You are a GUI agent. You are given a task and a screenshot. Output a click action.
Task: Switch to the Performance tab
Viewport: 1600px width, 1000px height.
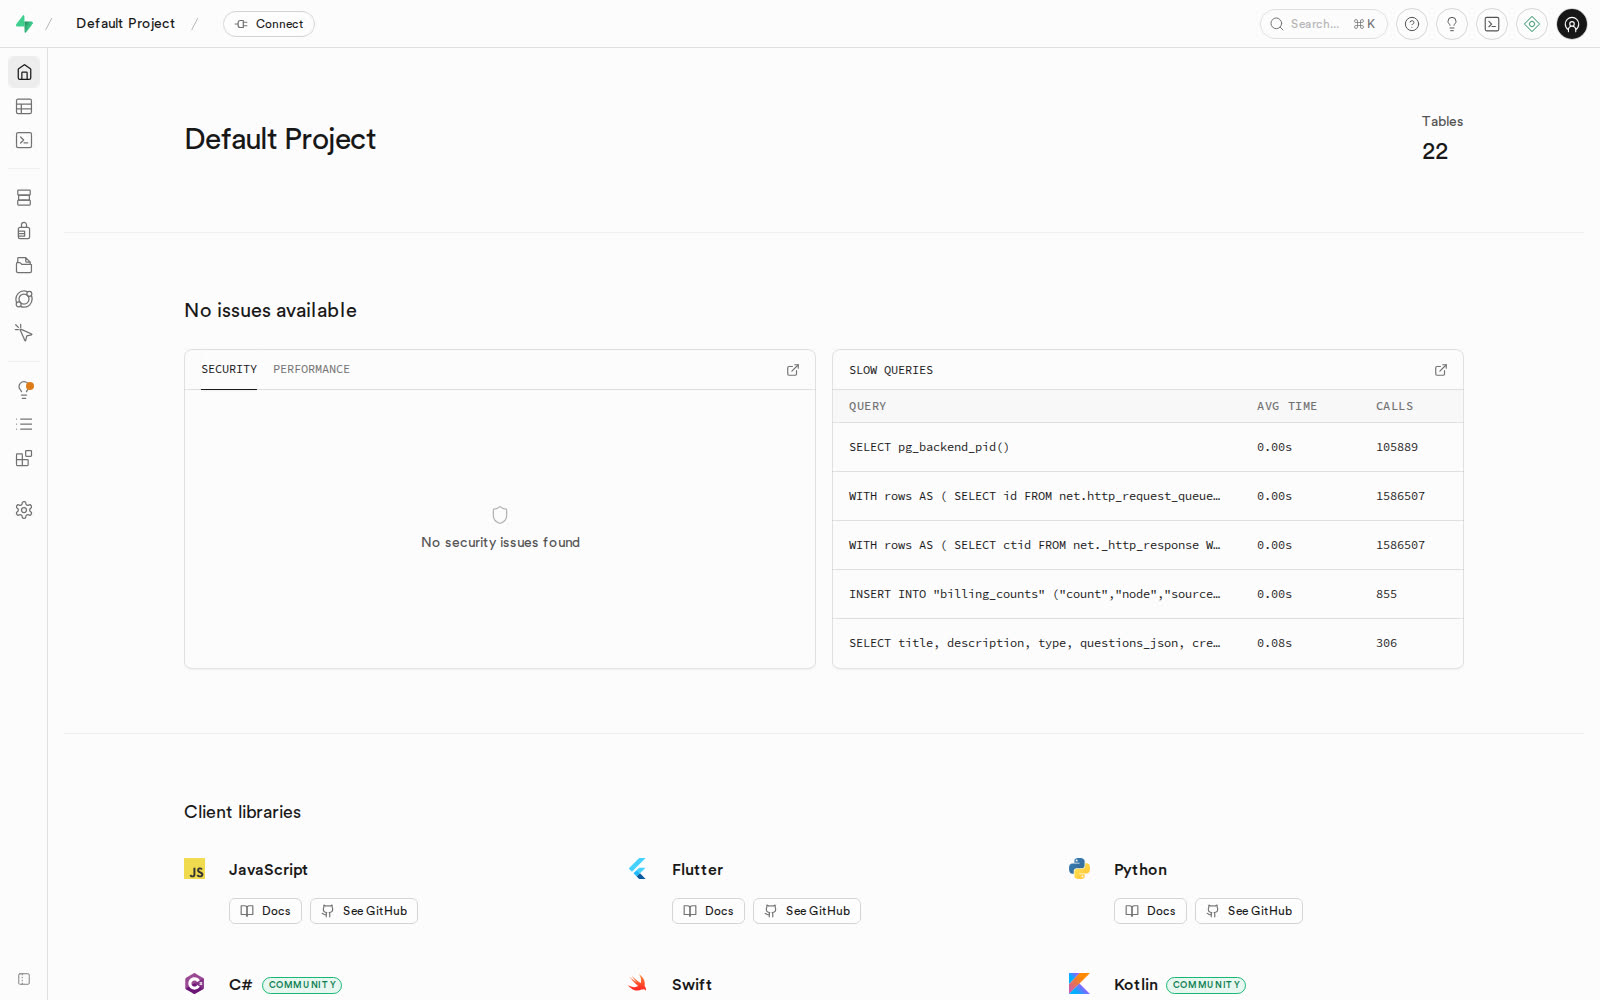pyautogui.click(x=312, y=369)
